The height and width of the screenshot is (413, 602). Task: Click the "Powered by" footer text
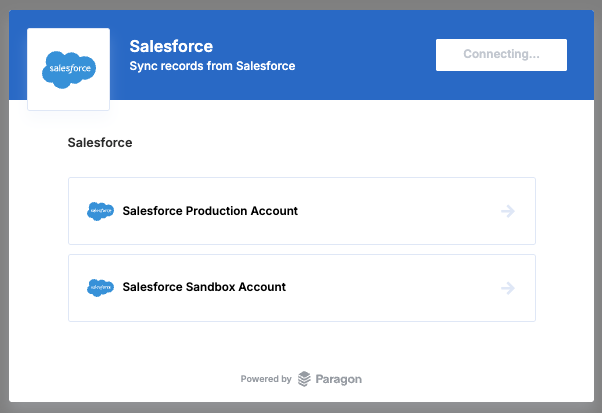pyautogui.click(x=266, y=379)
